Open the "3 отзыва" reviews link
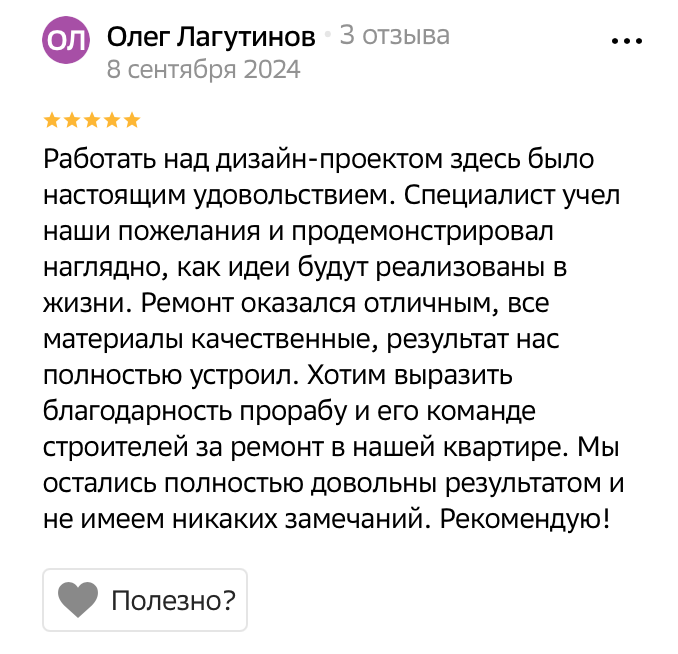678x654 pixels. click(x=394, y=36)
